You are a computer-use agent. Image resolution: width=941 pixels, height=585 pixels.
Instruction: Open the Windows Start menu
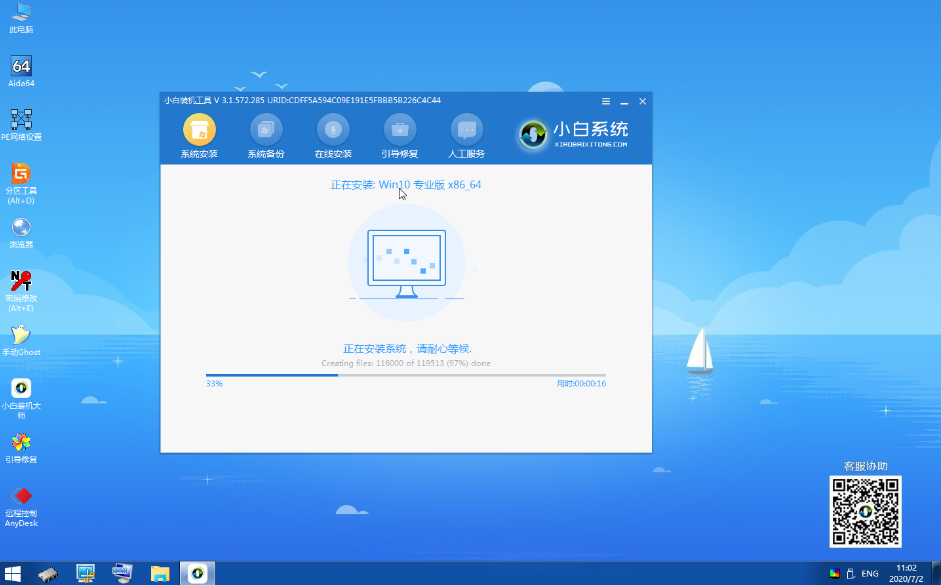12,573
